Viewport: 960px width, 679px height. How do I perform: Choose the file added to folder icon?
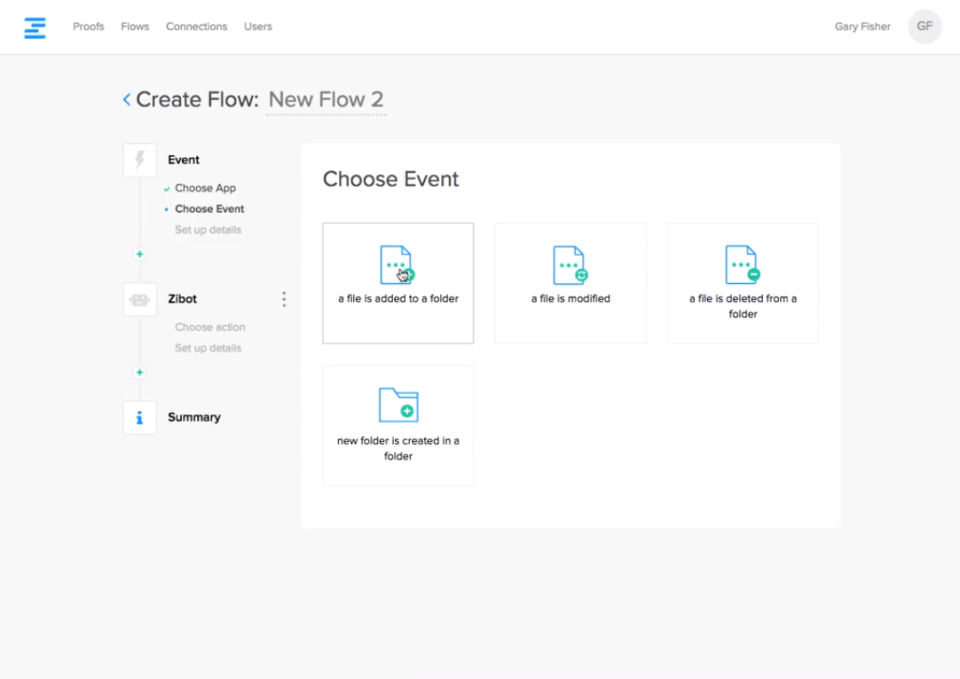[397, 264]
